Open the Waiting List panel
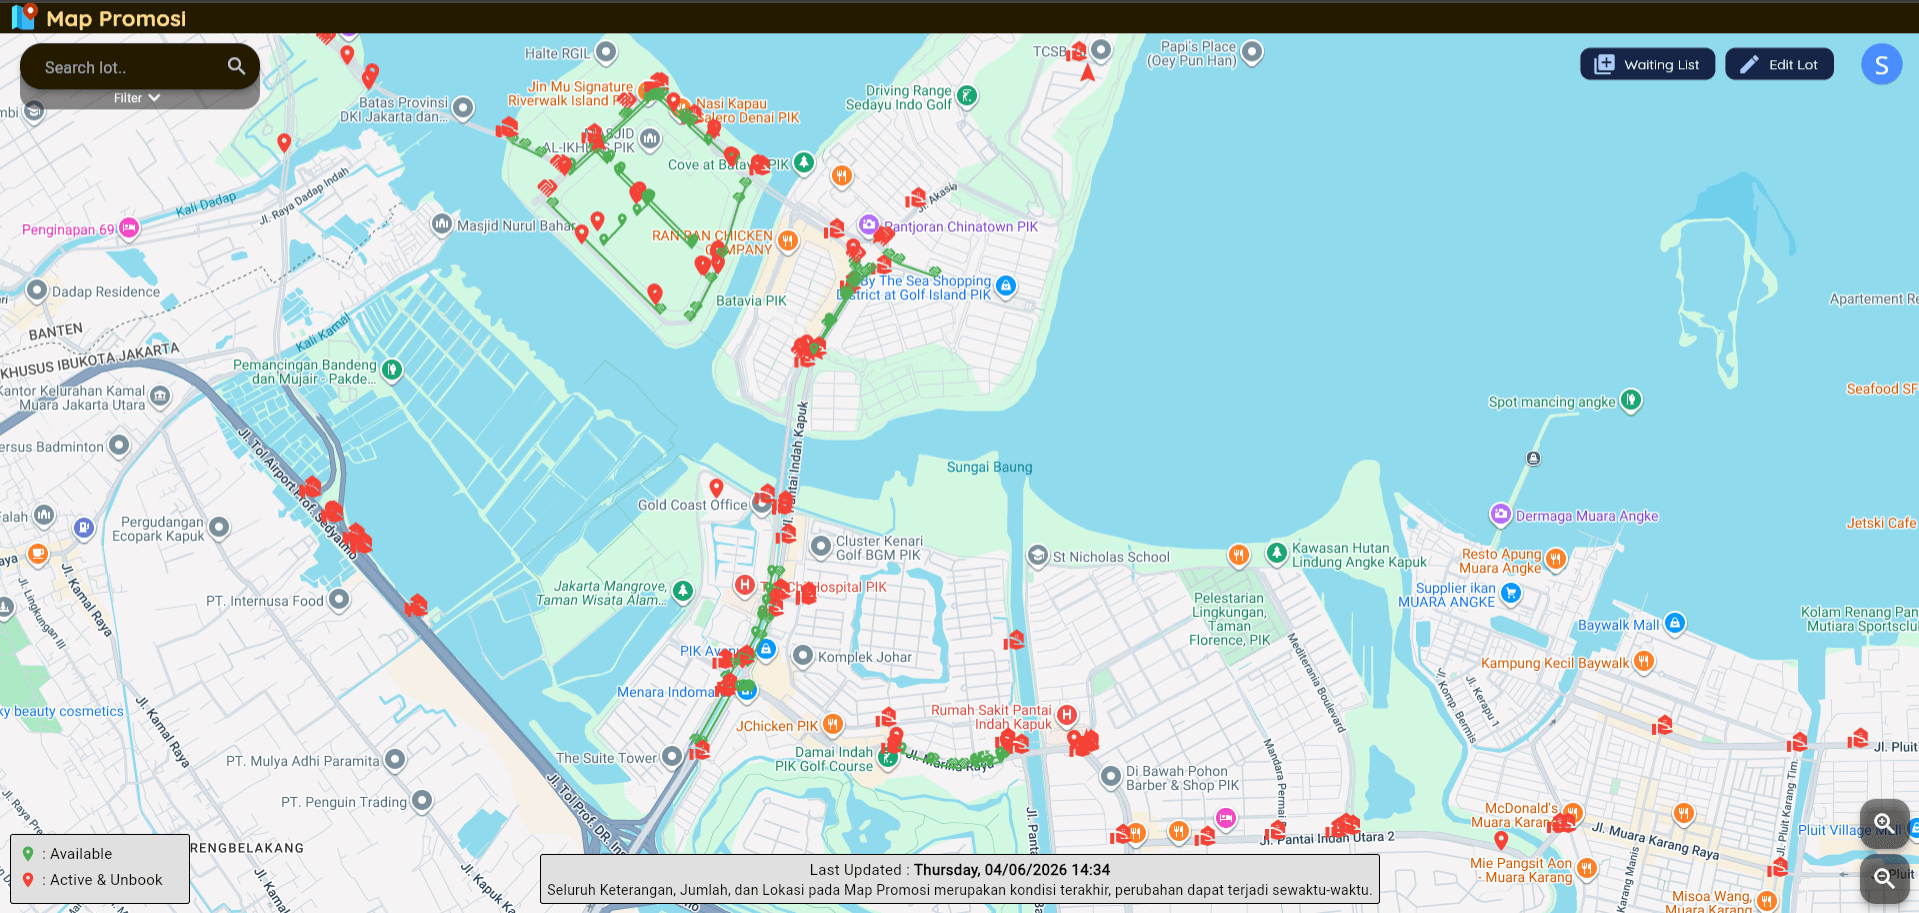This screenshot has height=913, width=1919. click(1647, 64)
